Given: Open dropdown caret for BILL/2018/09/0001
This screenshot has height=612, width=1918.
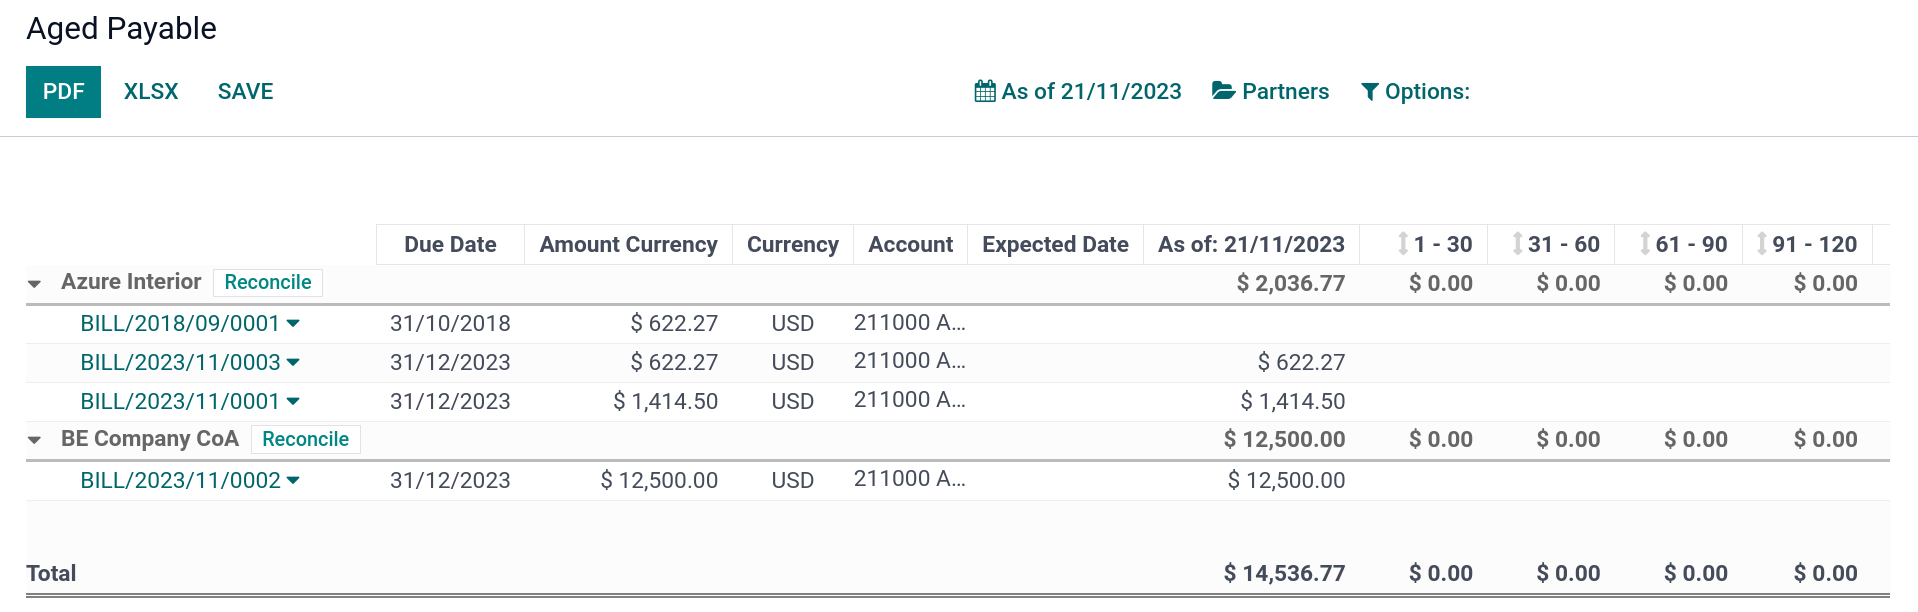Looking at the screenshot, I should (x=293, y=323).
